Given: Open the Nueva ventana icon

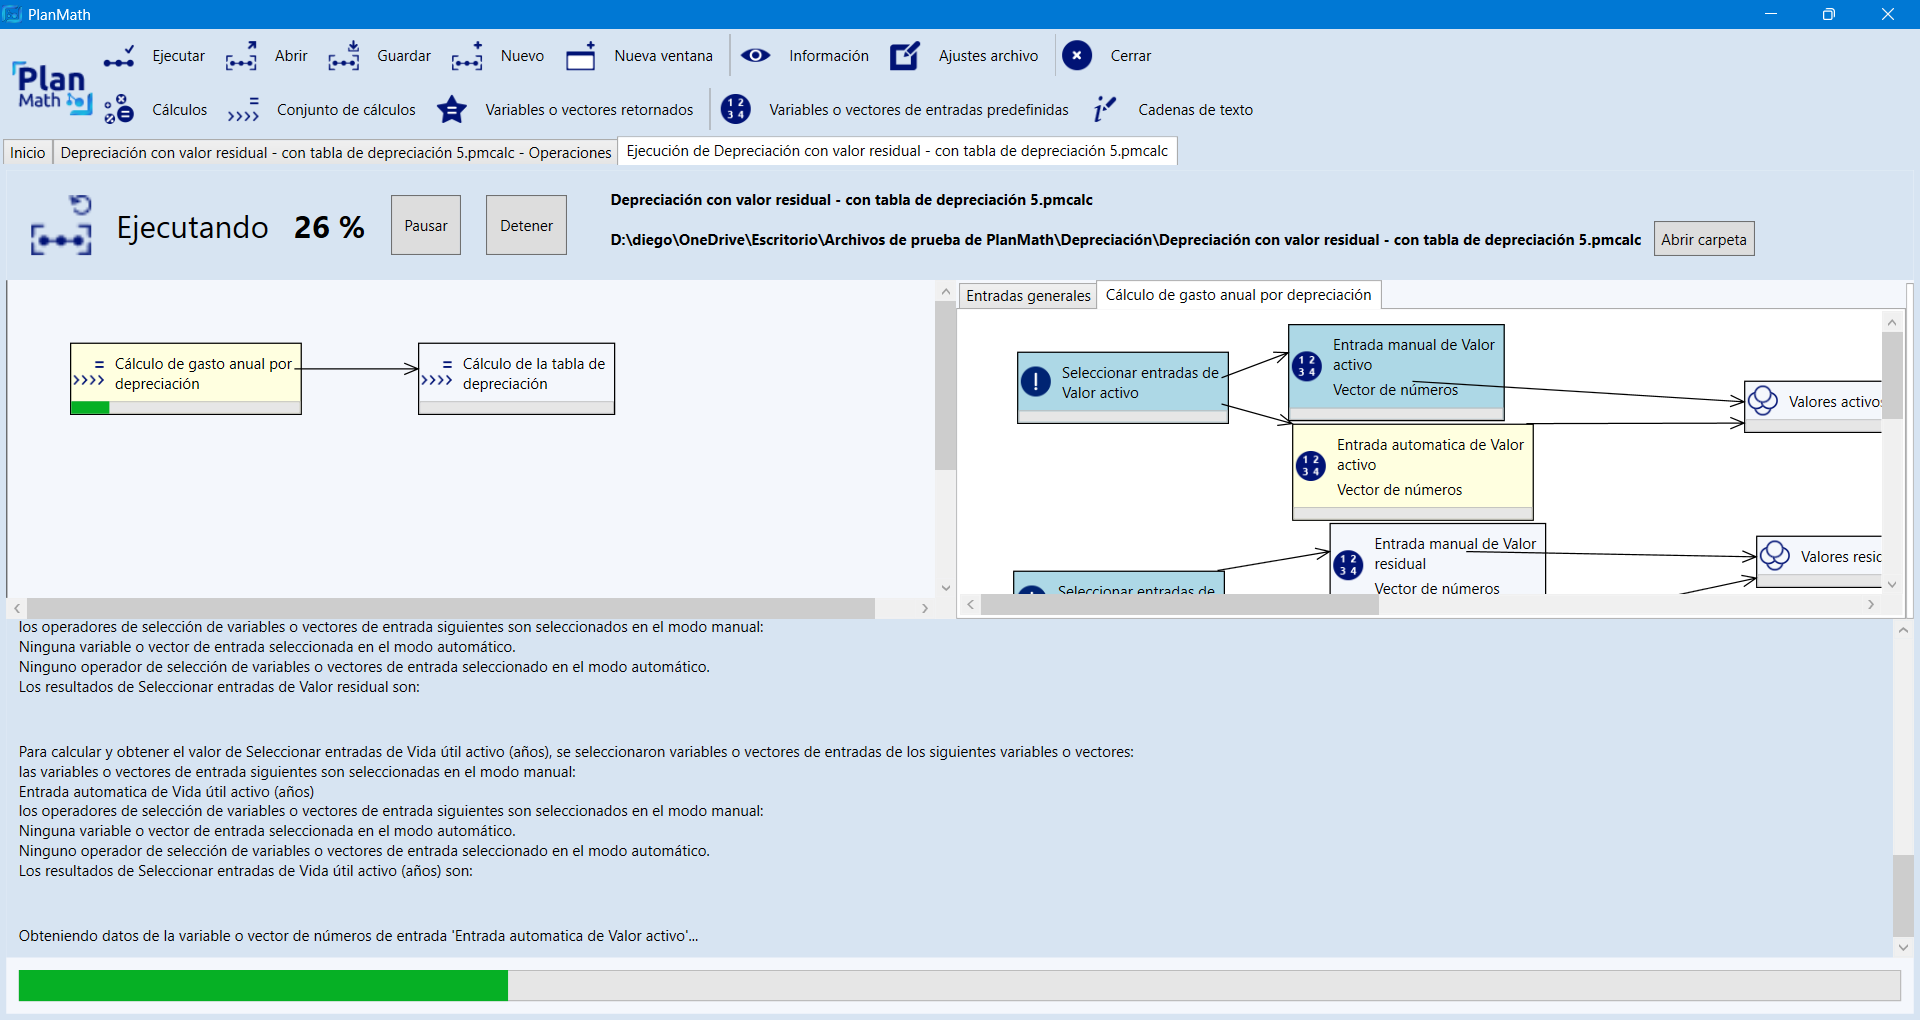Looking at the screenshot, I should (x=580, y=57).
